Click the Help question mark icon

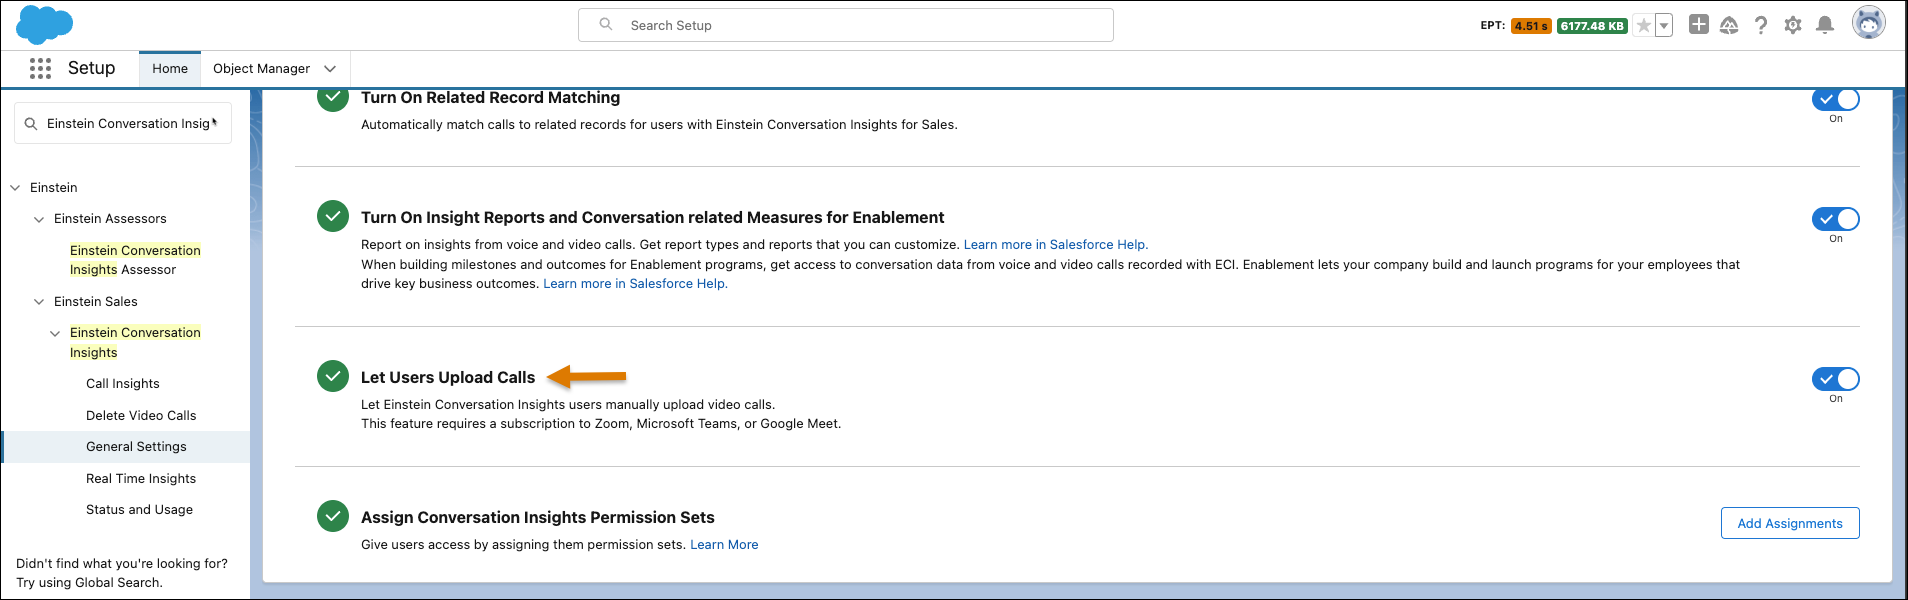click(1760, 25)
